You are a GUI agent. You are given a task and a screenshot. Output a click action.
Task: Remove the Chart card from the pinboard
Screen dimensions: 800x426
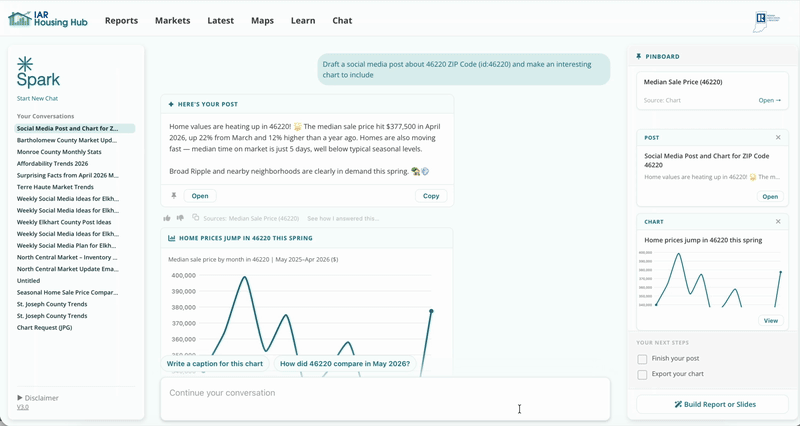[x=778, y=221]
